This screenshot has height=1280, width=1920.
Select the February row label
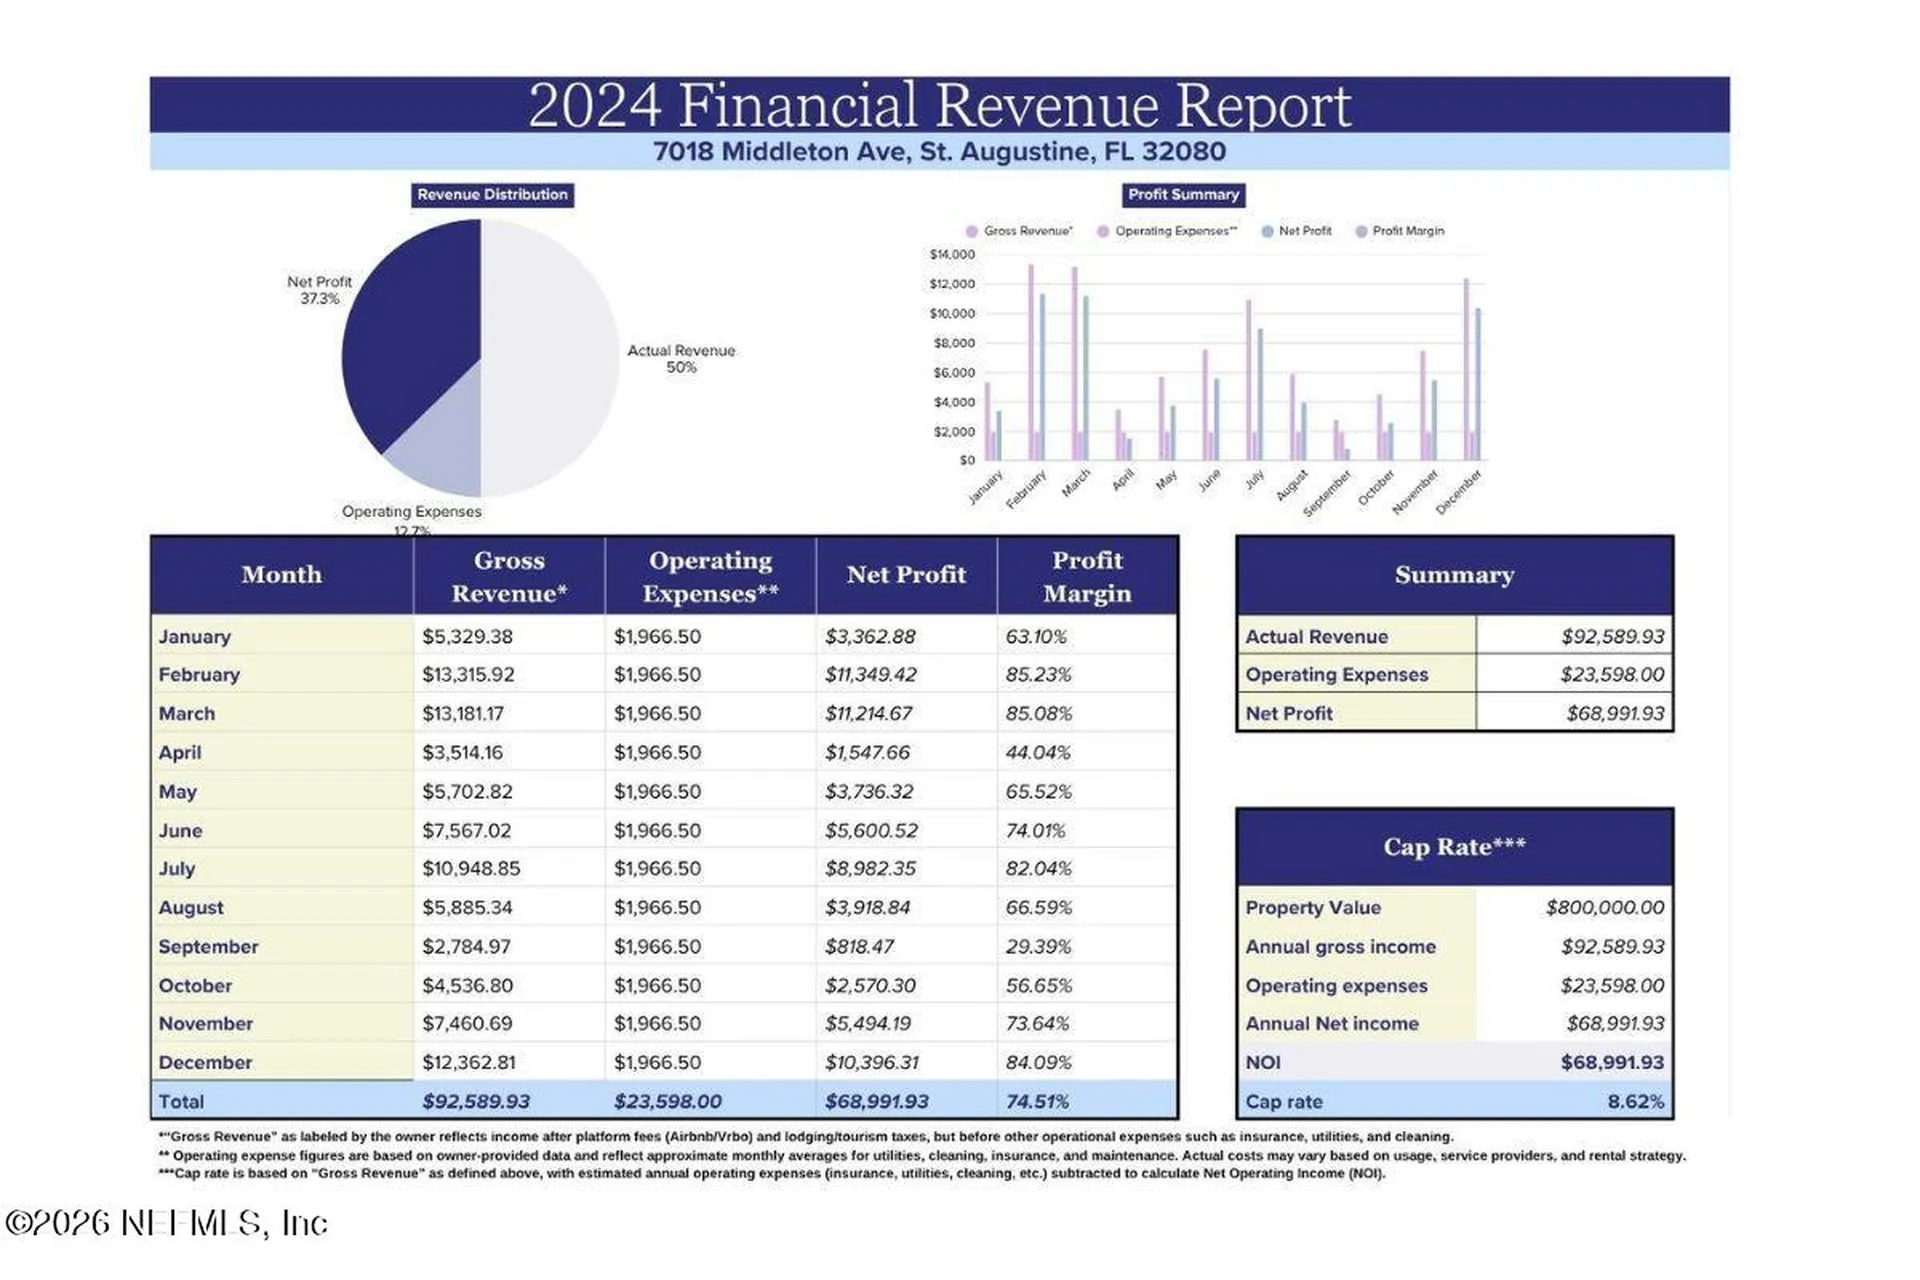[x=199, y=675]
